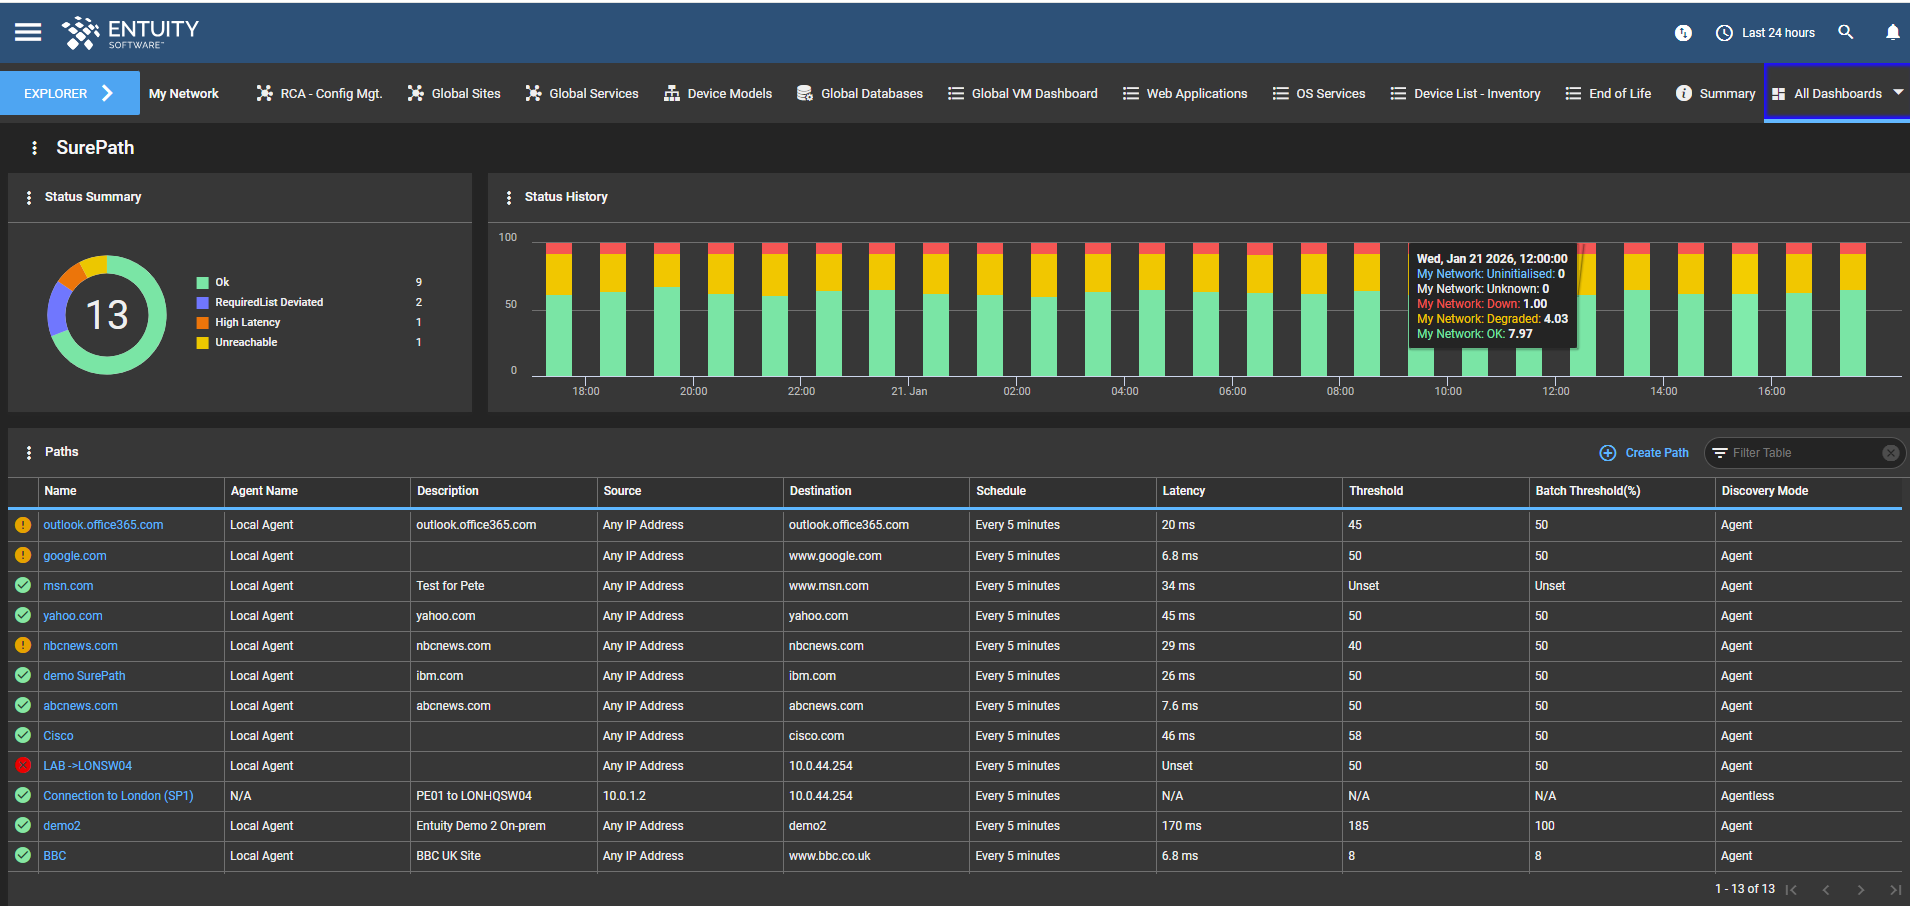
Task: Click the info icon beside Last 24 hours
Action: coord(1683,33)
